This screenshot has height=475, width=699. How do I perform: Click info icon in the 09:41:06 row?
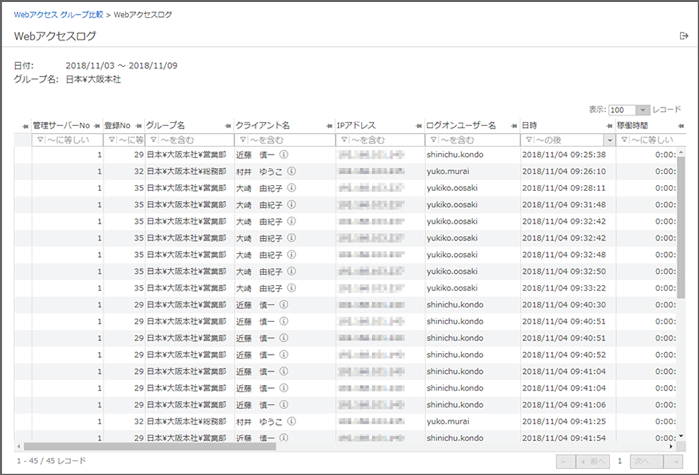click(284, 405)
